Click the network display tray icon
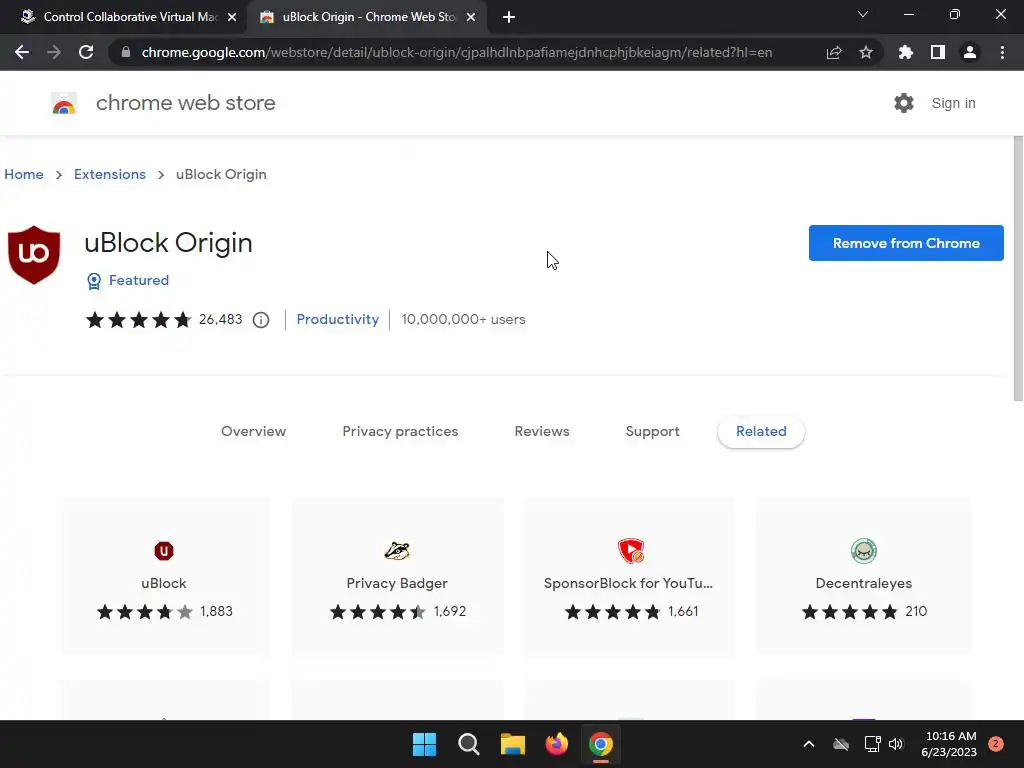 [872, 744]
